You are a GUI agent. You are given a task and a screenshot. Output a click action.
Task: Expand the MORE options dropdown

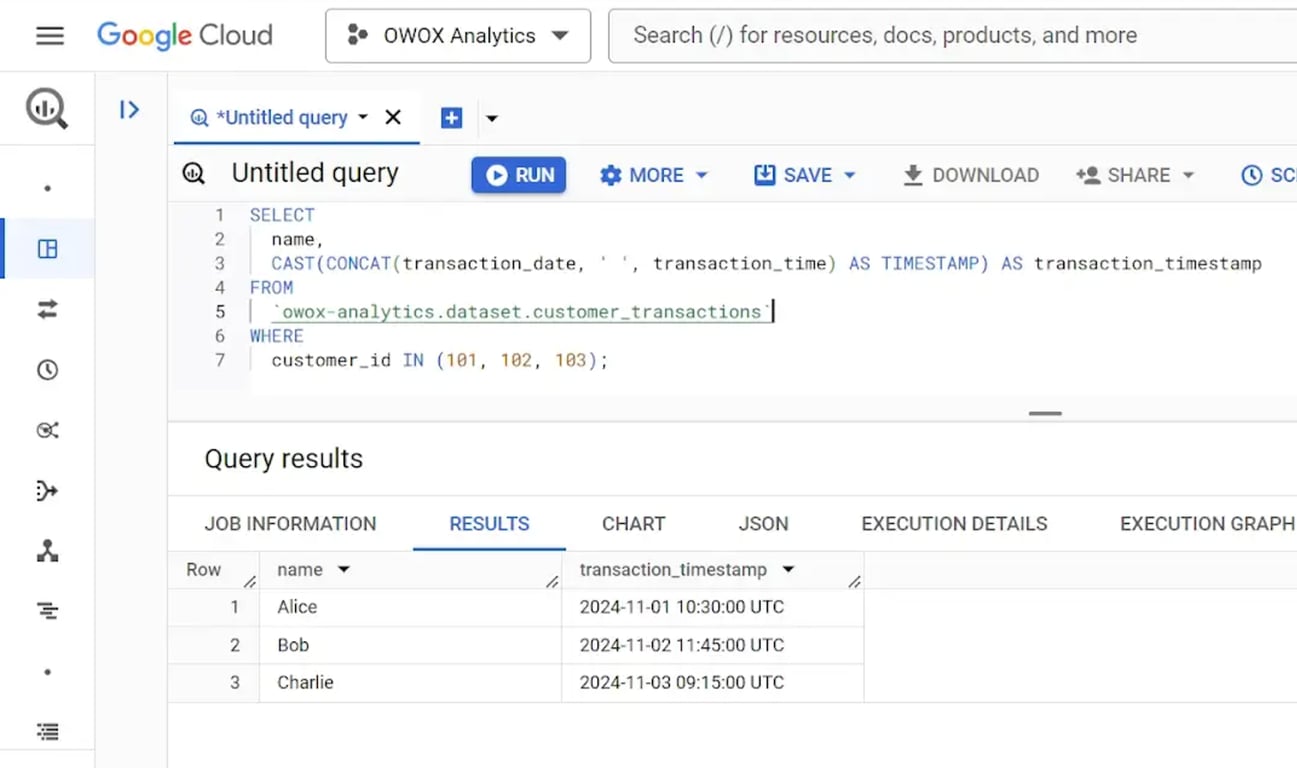tap(654, 175)
